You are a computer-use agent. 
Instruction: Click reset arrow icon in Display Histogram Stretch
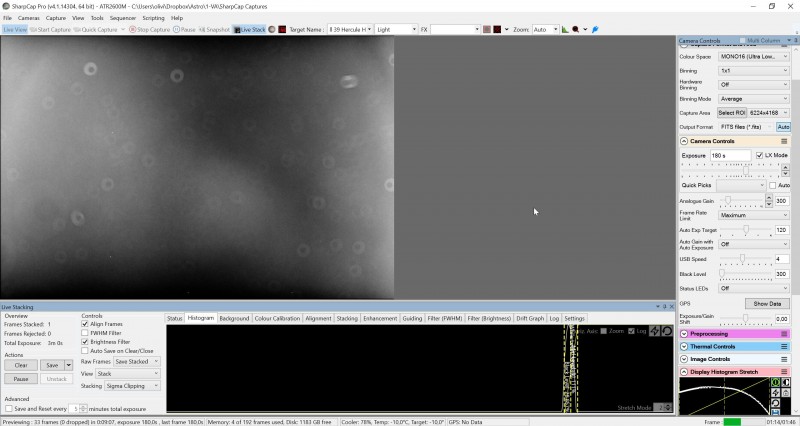pyautogui.click(x=776, y=403)
